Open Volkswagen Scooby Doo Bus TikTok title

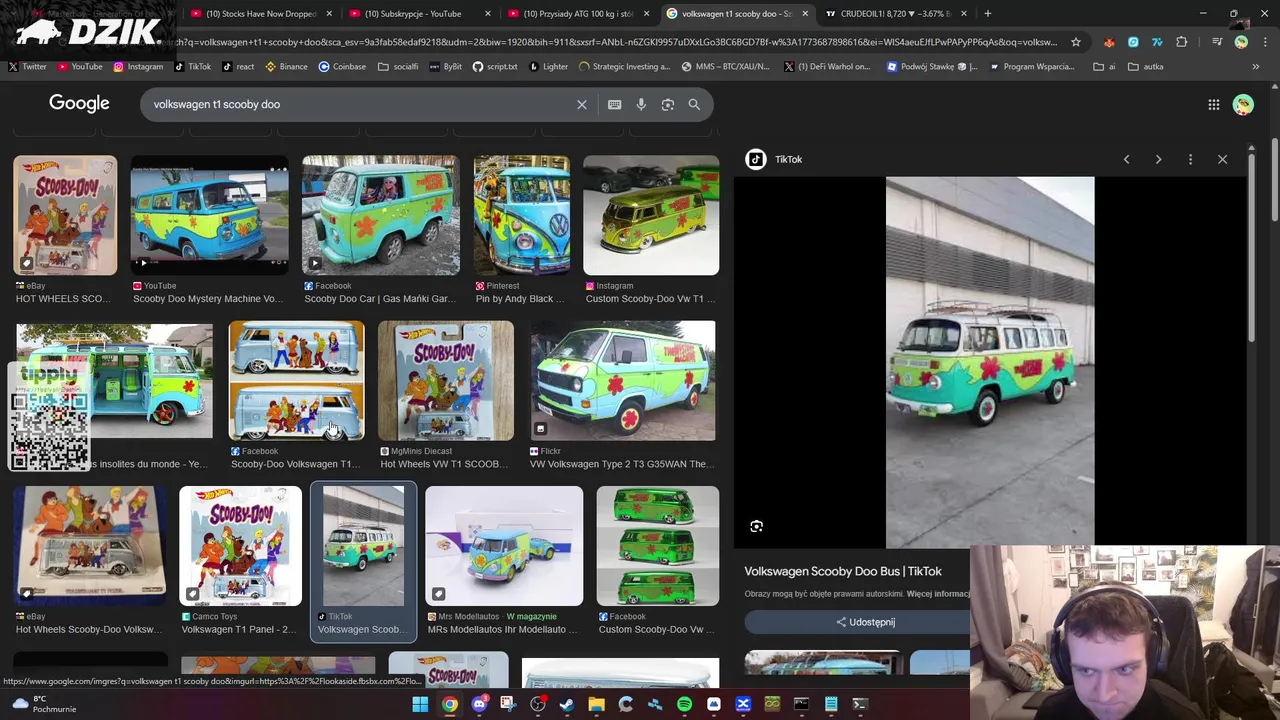(843, 571)
